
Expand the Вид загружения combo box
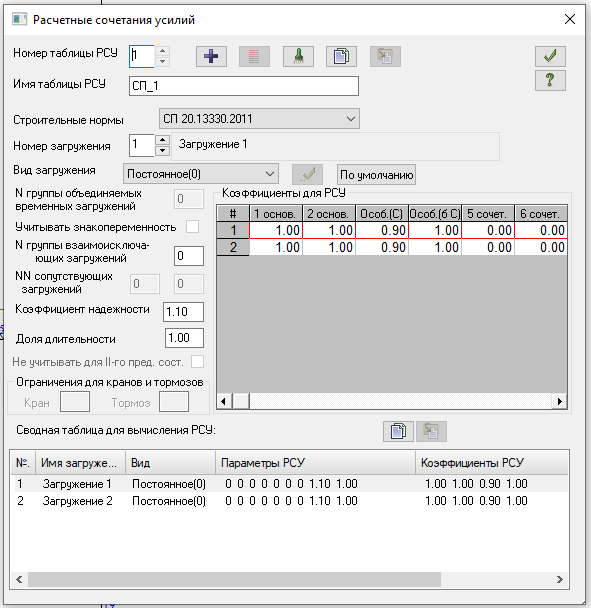point(200,174)
